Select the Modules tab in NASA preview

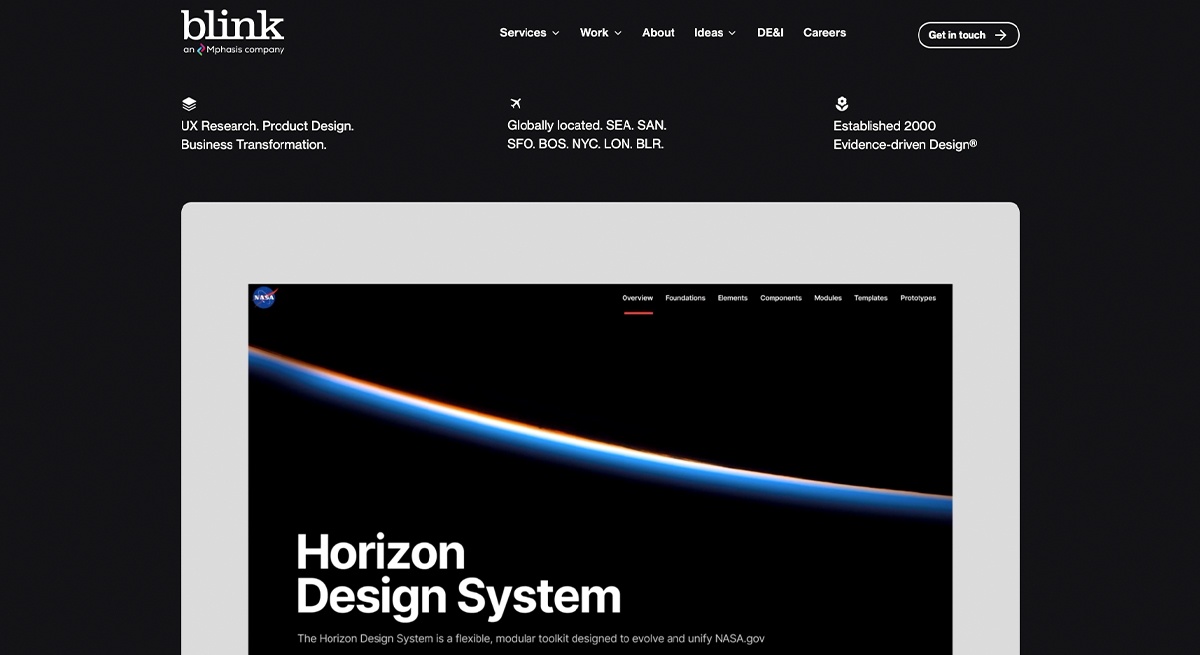tap(828, 298)
